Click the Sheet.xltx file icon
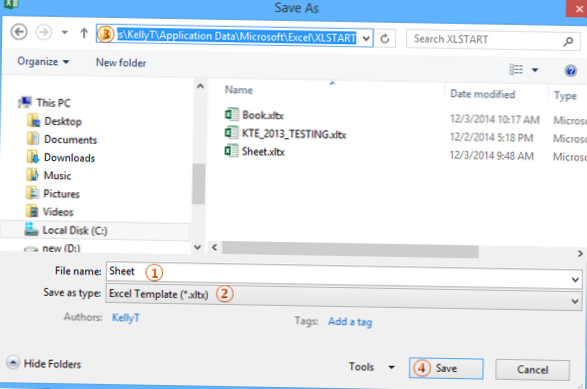The height and width of the screenshot is (389, 587). tap(231, 151)
